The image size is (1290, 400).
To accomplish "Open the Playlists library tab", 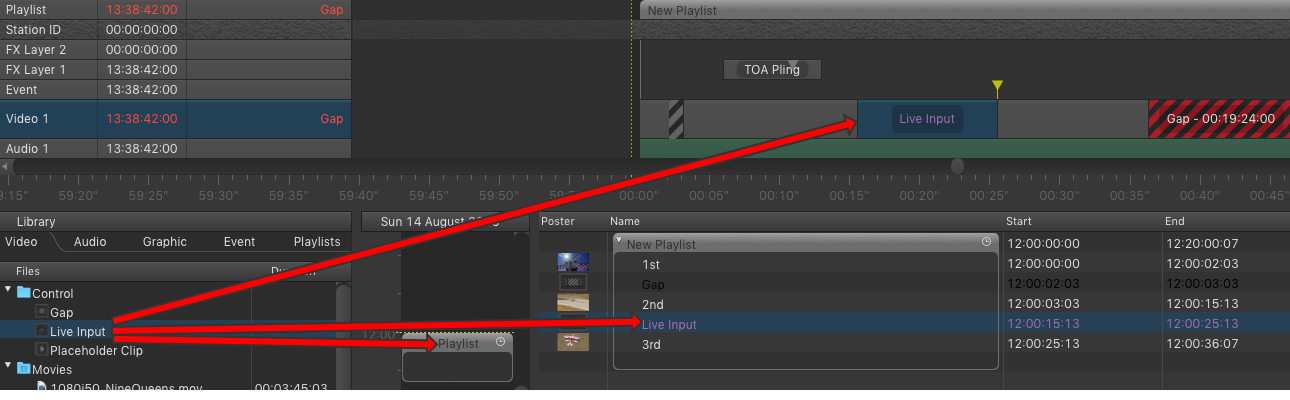I will click(x=317, y=241).
